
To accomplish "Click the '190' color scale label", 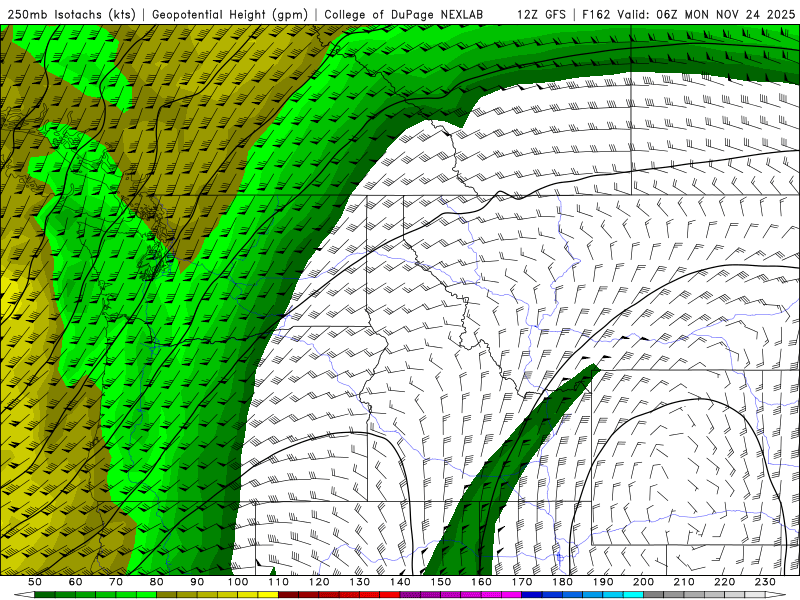I will point(603,582).
